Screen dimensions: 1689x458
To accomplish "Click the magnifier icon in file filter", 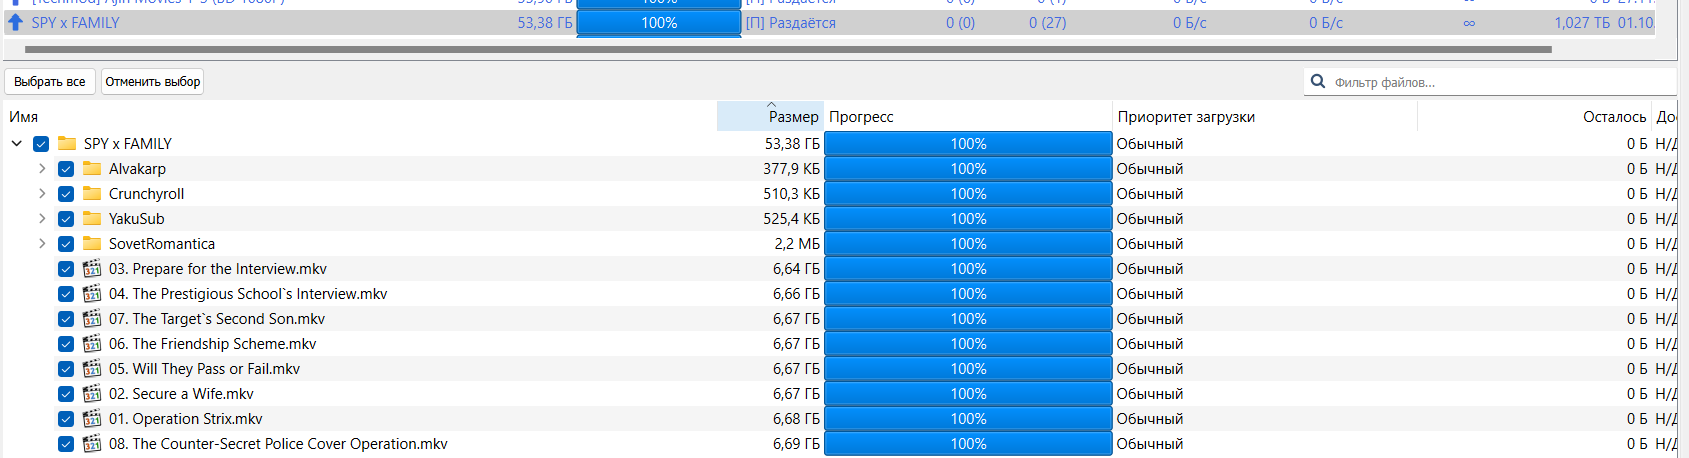I will click(x=1318, y=82).
